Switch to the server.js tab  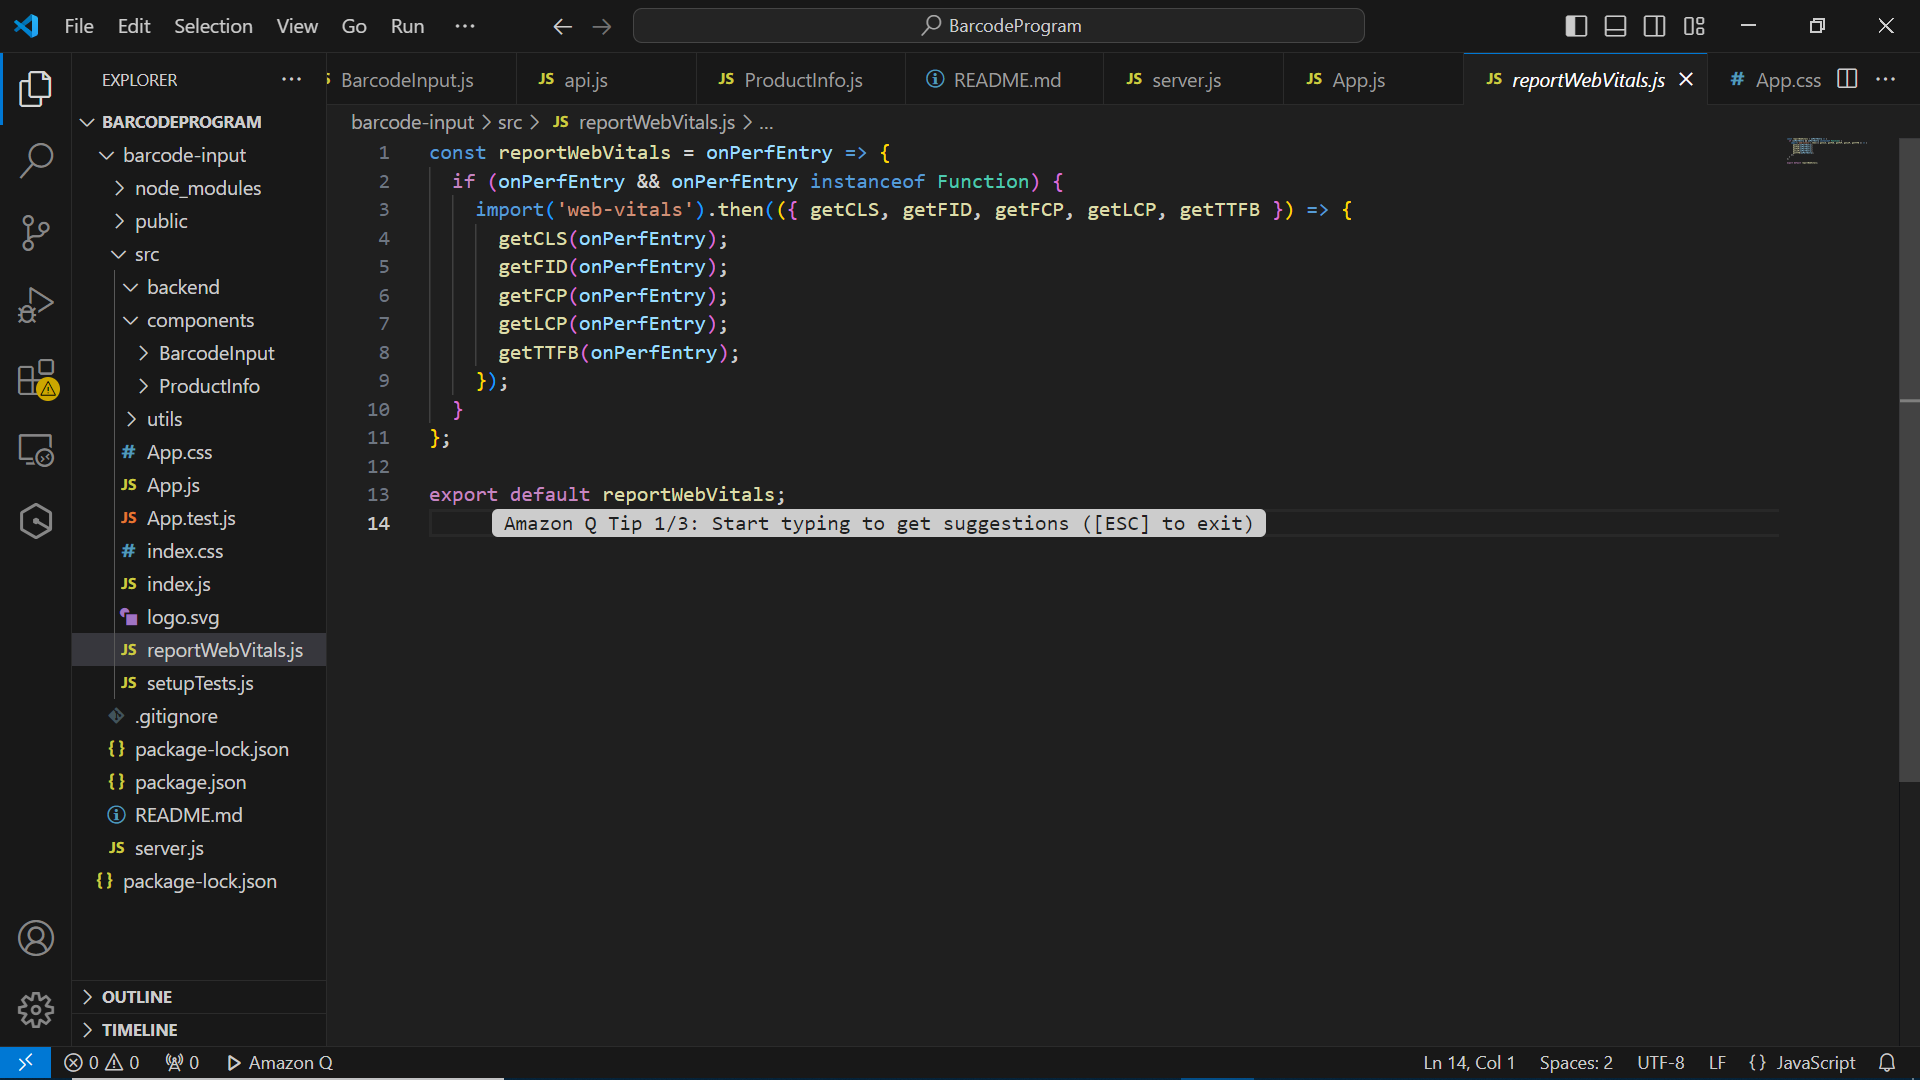(1185, 80)
